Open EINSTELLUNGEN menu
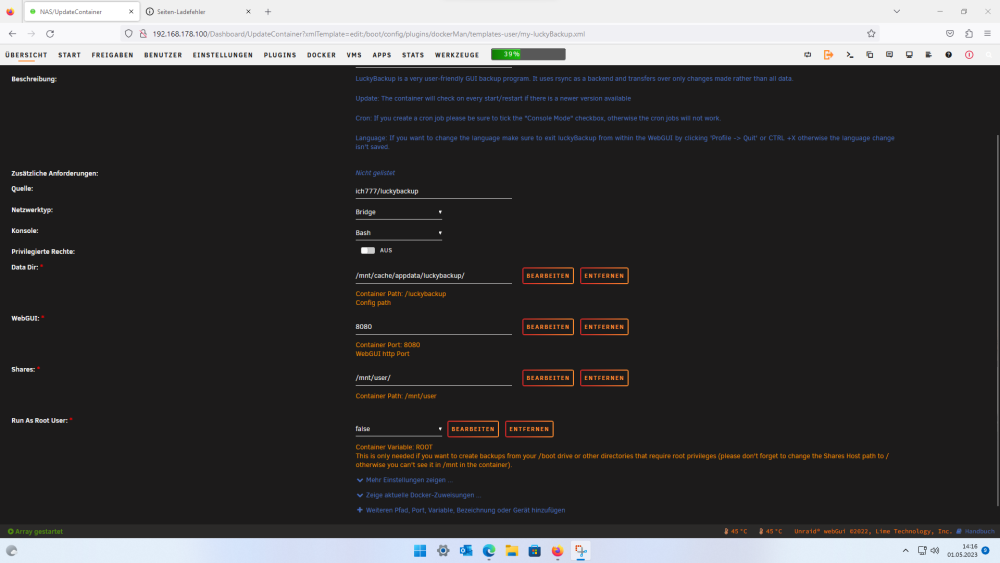This screenshot has width=1000, height=563. (x=223, y=55)
